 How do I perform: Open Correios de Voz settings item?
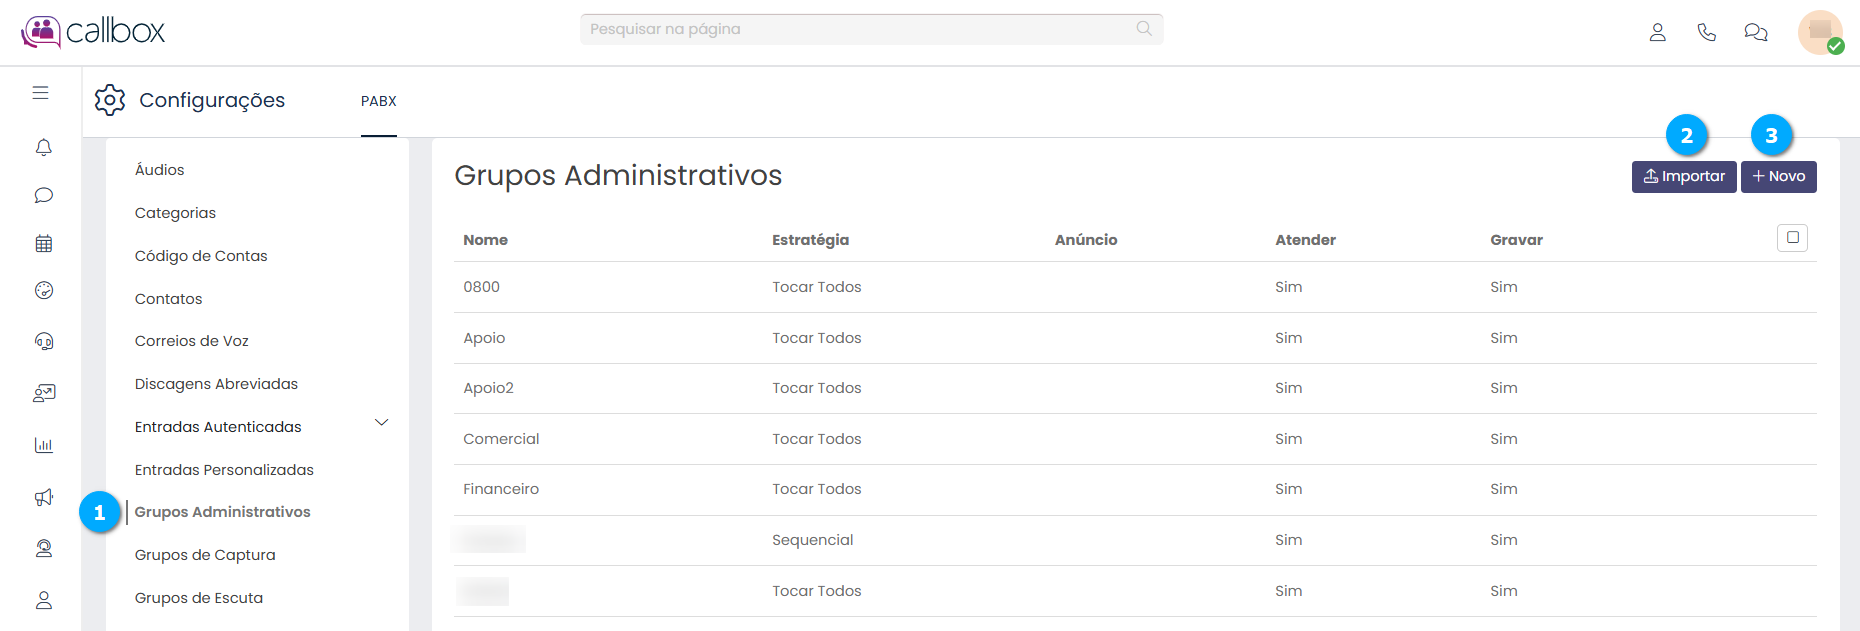tap(192, 341)
